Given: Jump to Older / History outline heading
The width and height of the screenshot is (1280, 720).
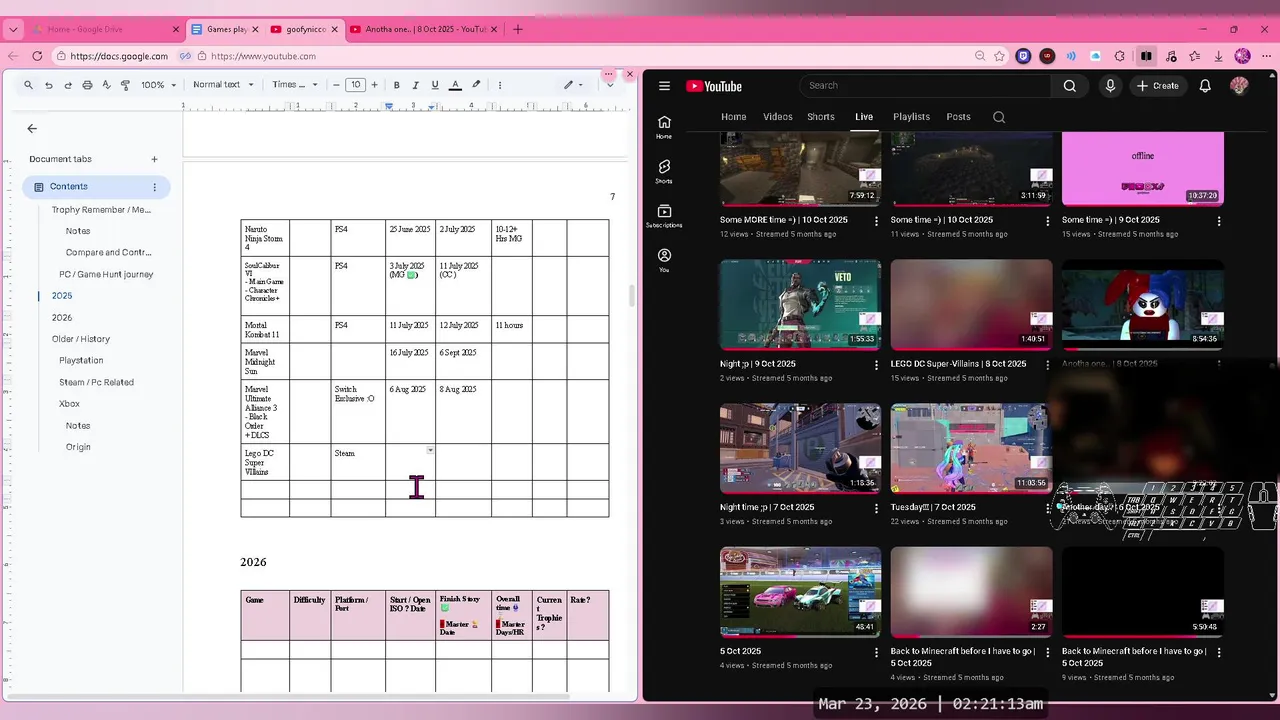Looking at the screenshot, I should 81,339.
